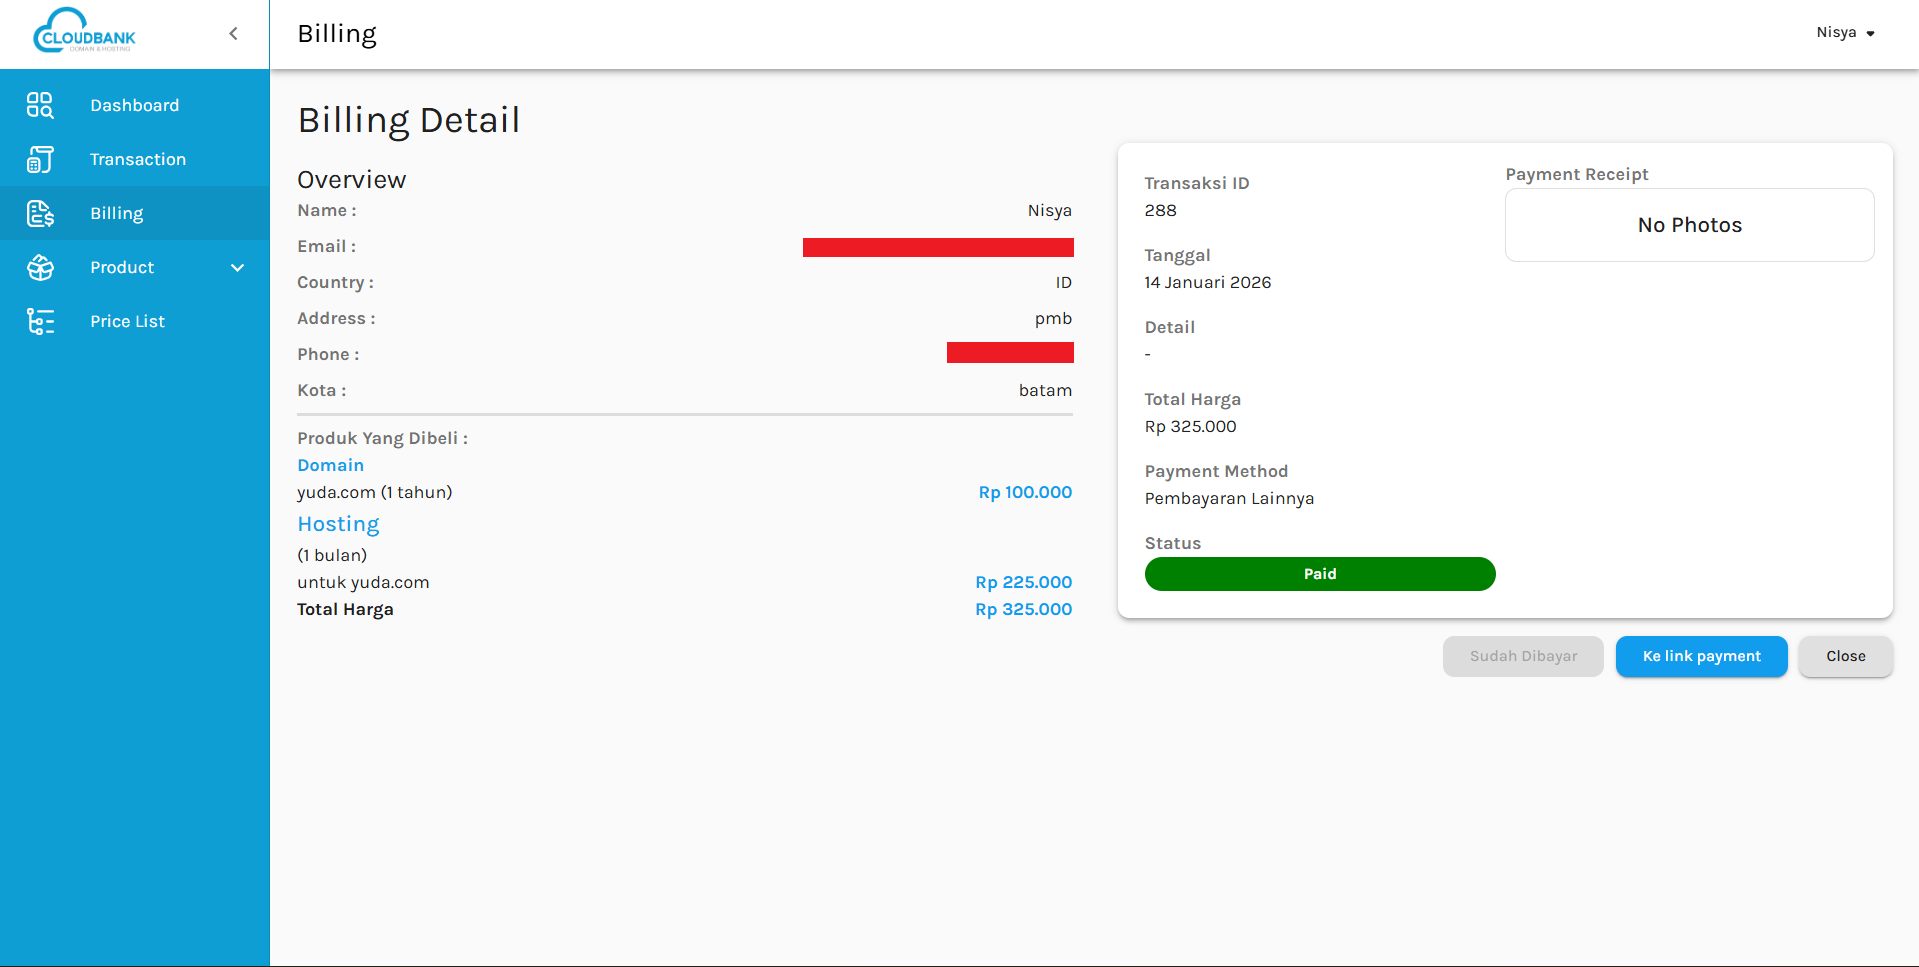Select Price List in sidebar
This screenshot has height=967, width=1919.
[127, 321]
